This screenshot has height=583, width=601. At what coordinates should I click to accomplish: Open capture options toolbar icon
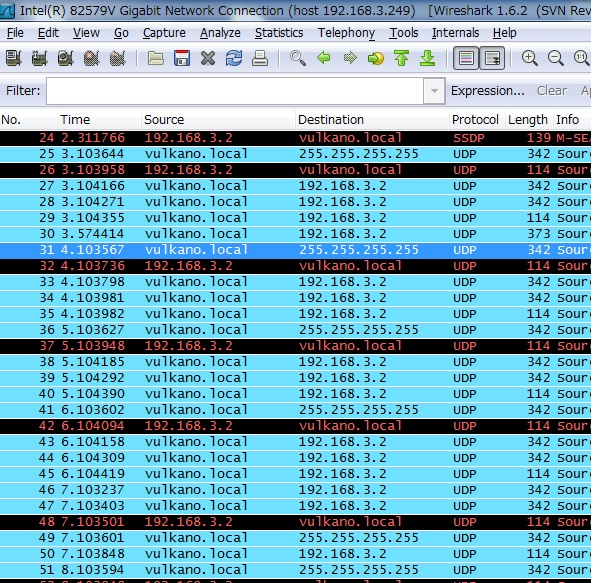tap(39, 59)
